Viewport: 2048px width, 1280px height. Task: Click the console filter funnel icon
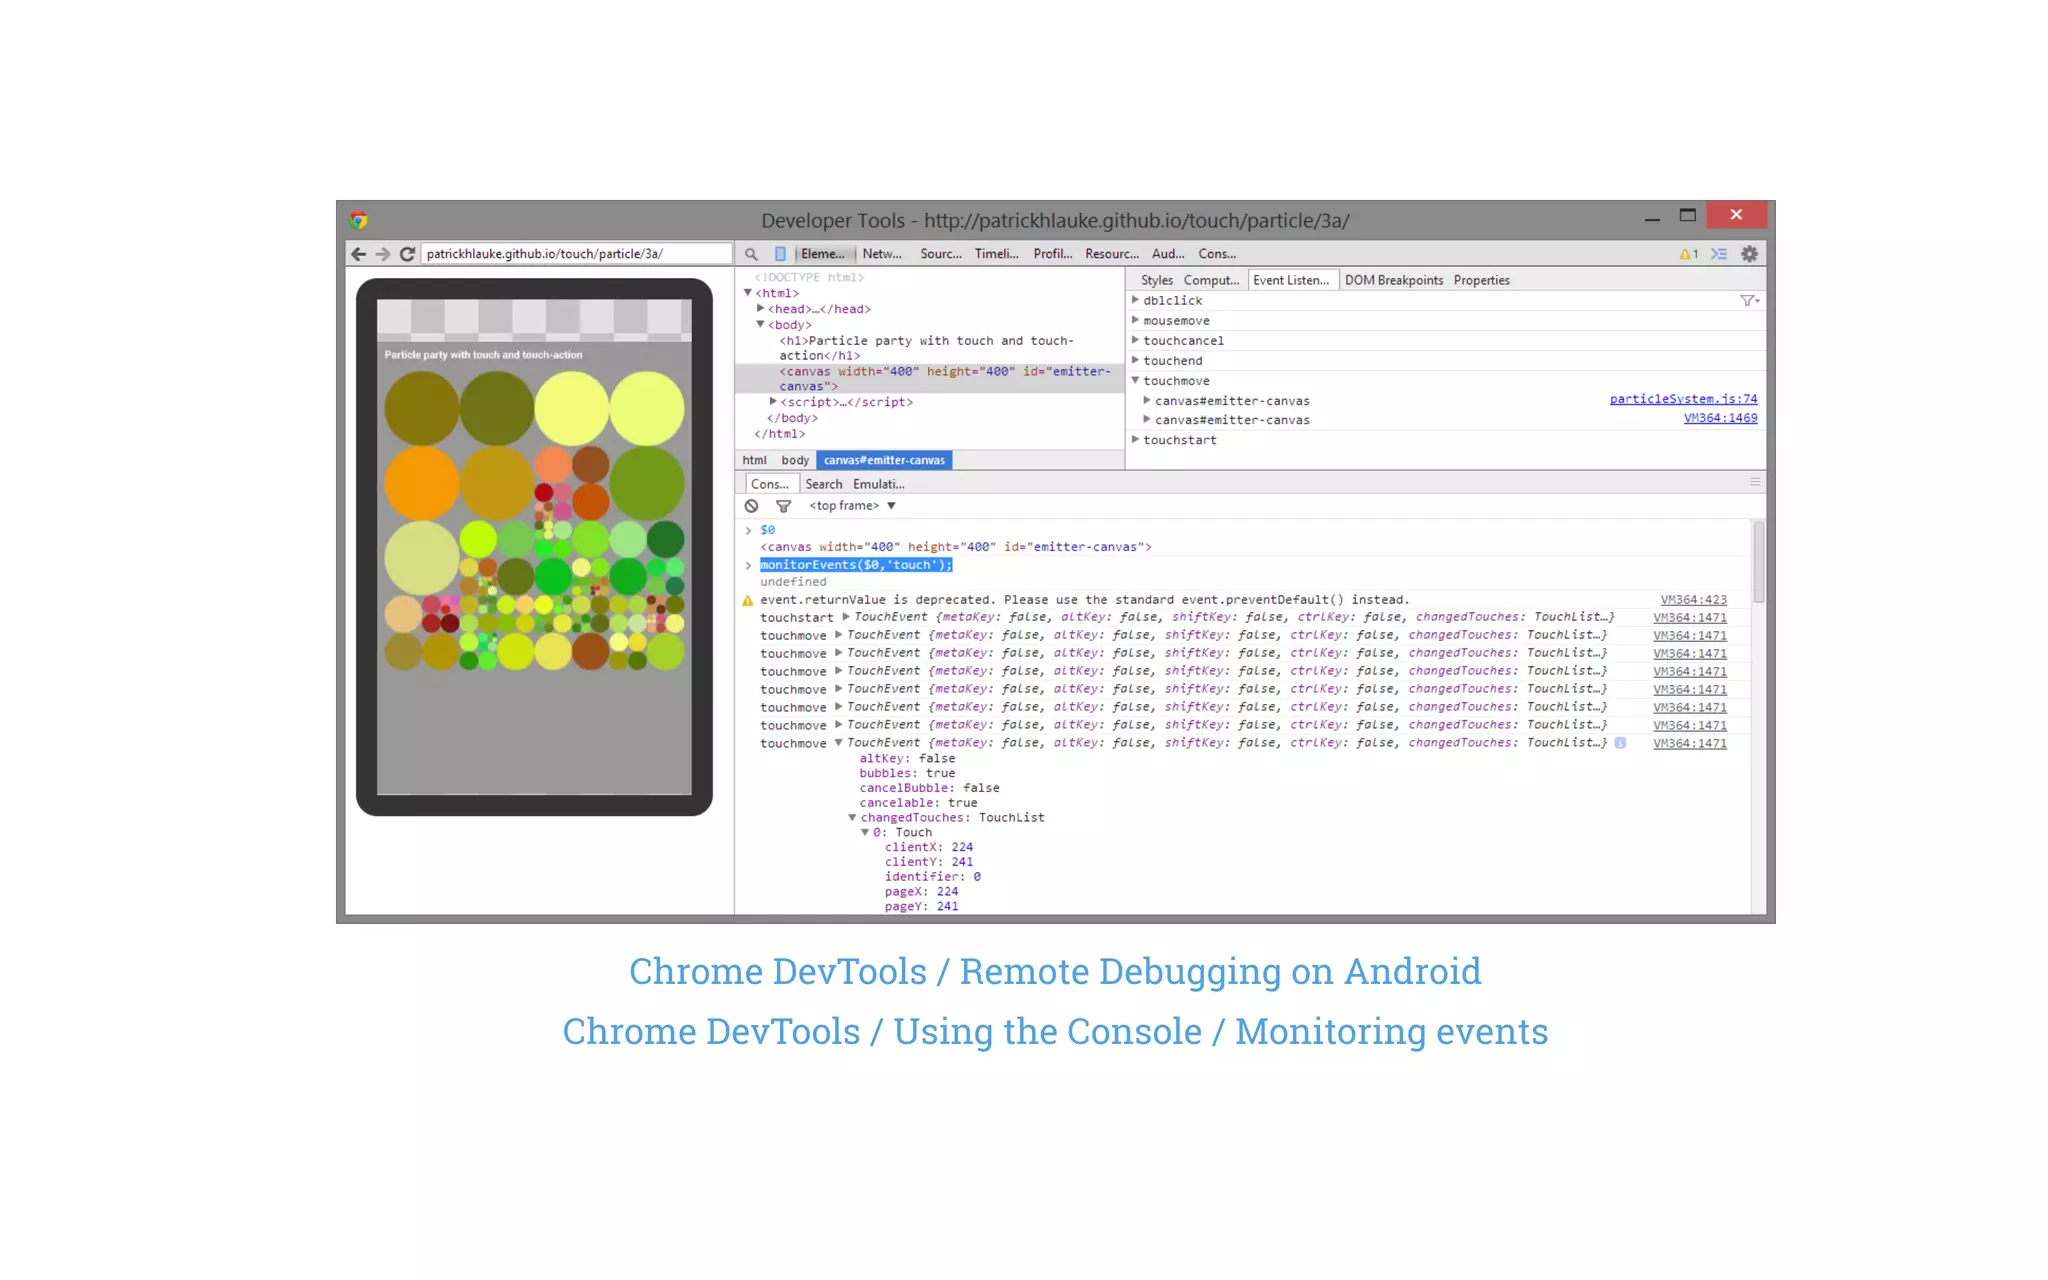783,506
